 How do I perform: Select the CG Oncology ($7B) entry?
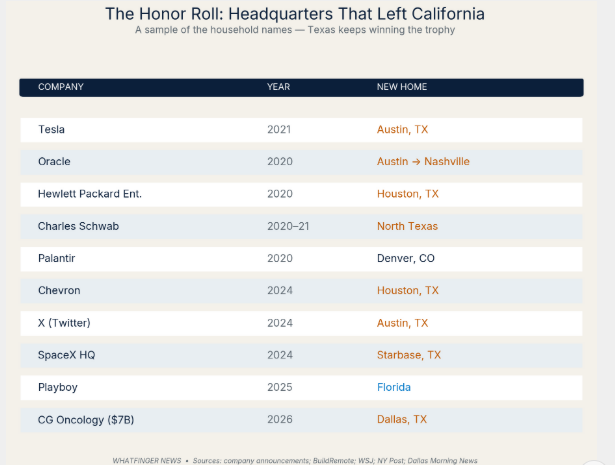(86, 420)
